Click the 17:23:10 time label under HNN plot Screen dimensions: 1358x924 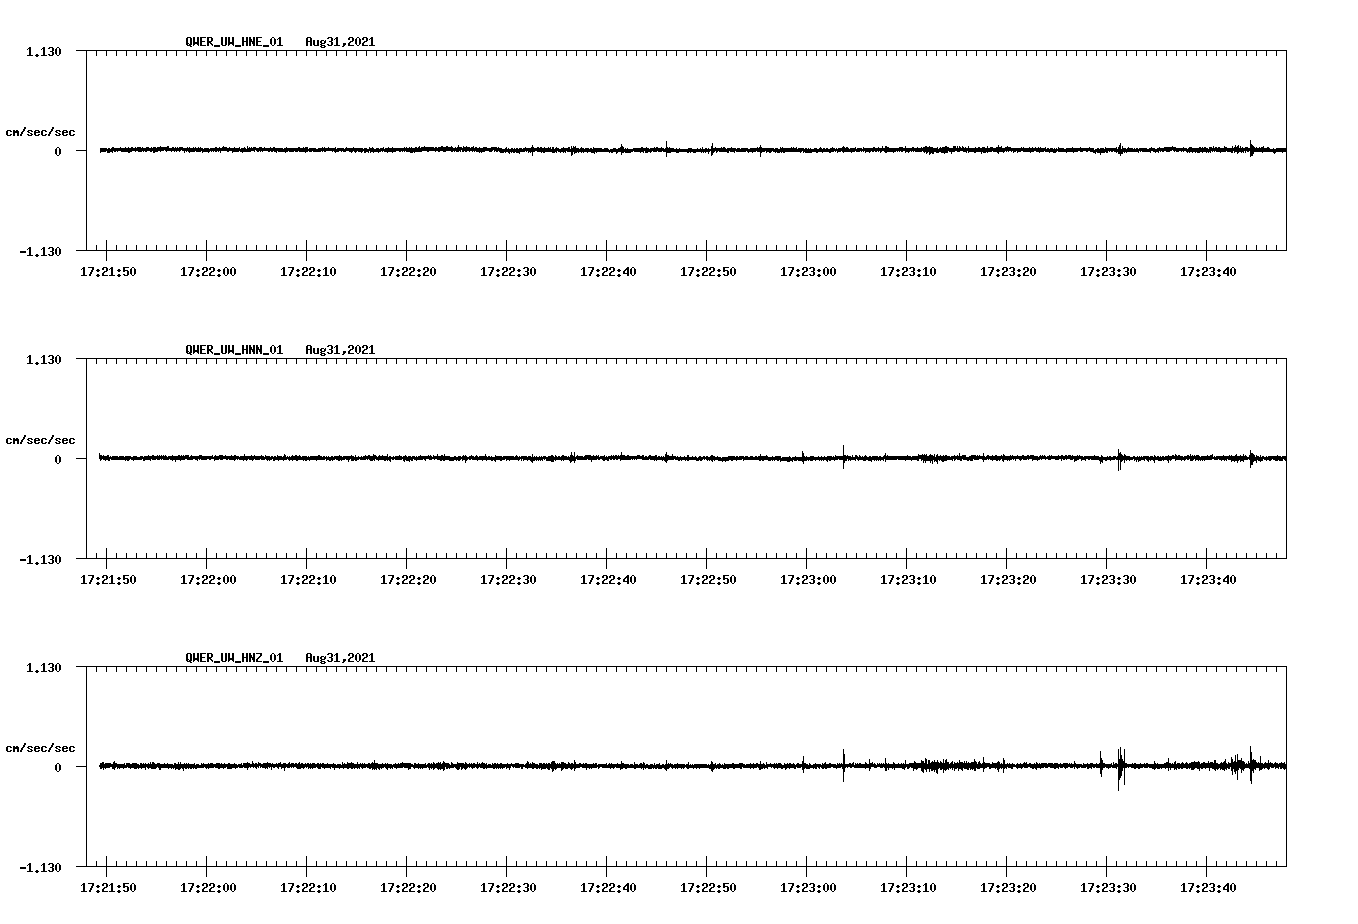[908, 580]
